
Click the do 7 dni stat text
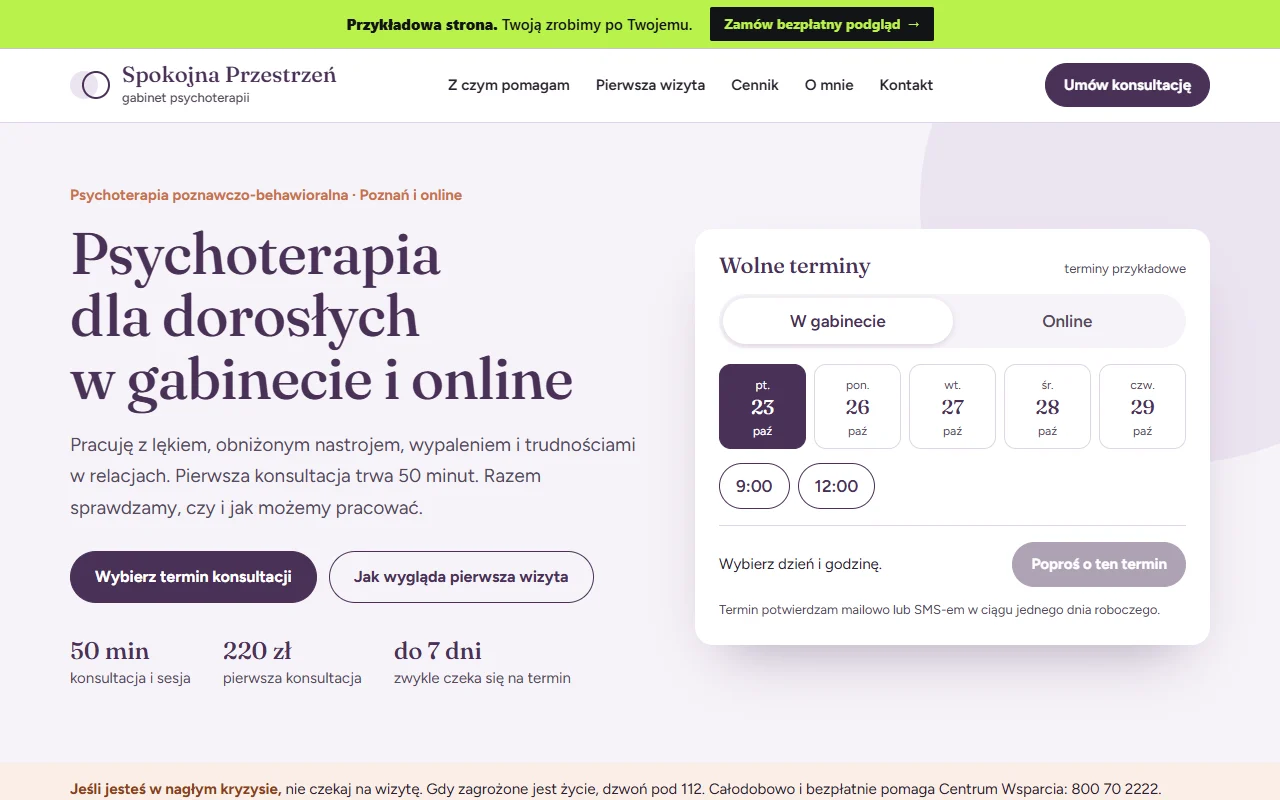click(438, 651)
